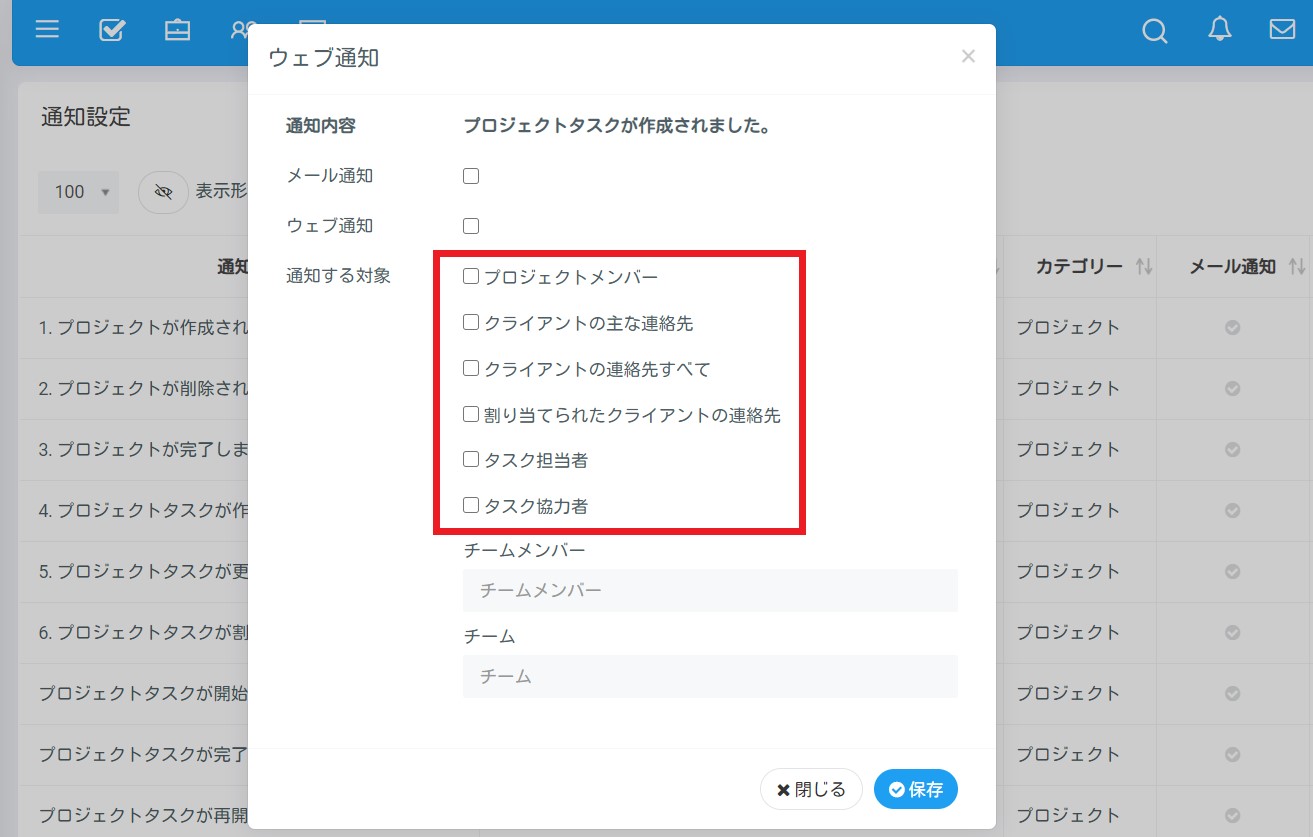The height and width of the screenshot is (837, 1313).
Task: Click mail check icon in プロジェクトタスクが完了 row
Action: point(1233,754)
